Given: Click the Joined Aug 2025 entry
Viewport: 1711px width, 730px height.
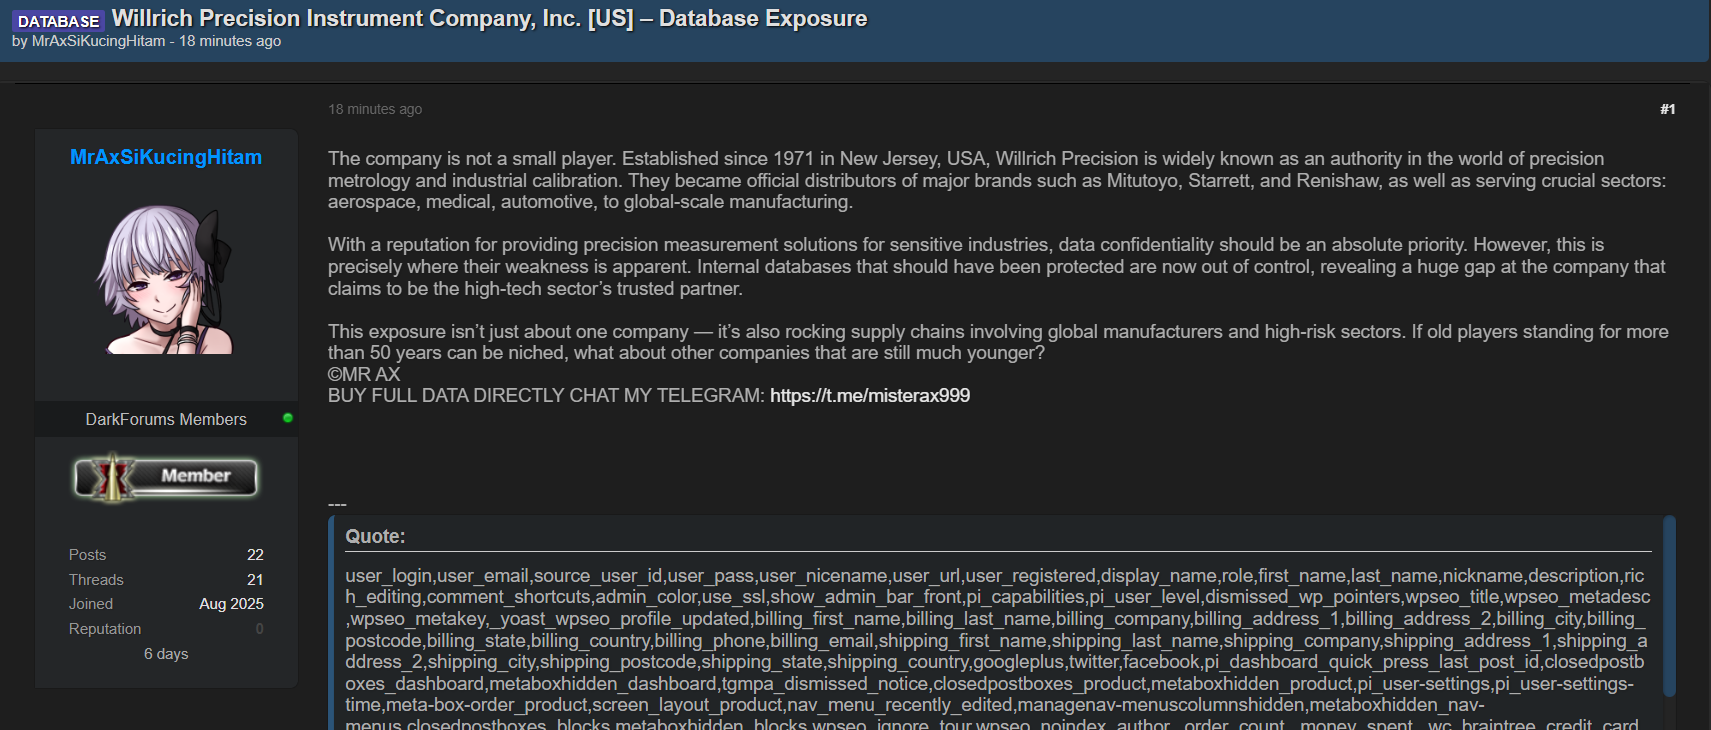Looking at the screenshot, I should pyautogui.click(x=166, y=604).
